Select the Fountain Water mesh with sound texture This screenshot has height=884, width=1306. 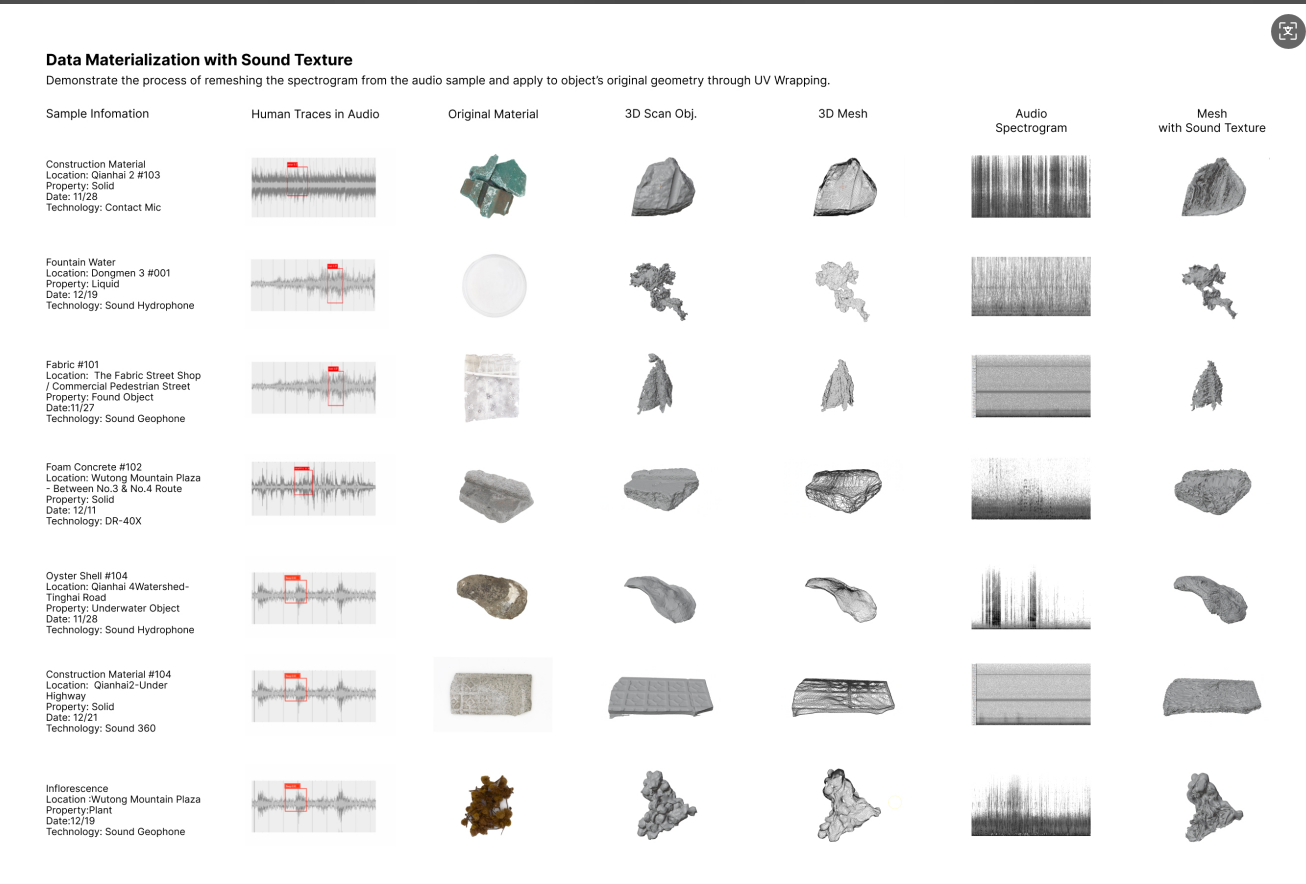coord(1210,290)
